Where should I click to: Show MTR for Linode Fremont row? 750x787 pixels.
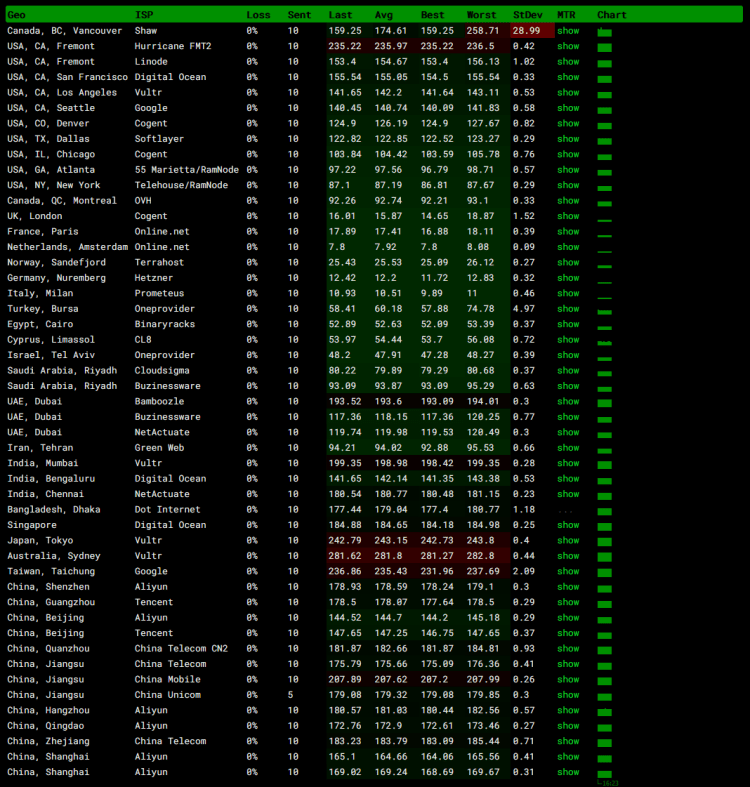[568, 62]
